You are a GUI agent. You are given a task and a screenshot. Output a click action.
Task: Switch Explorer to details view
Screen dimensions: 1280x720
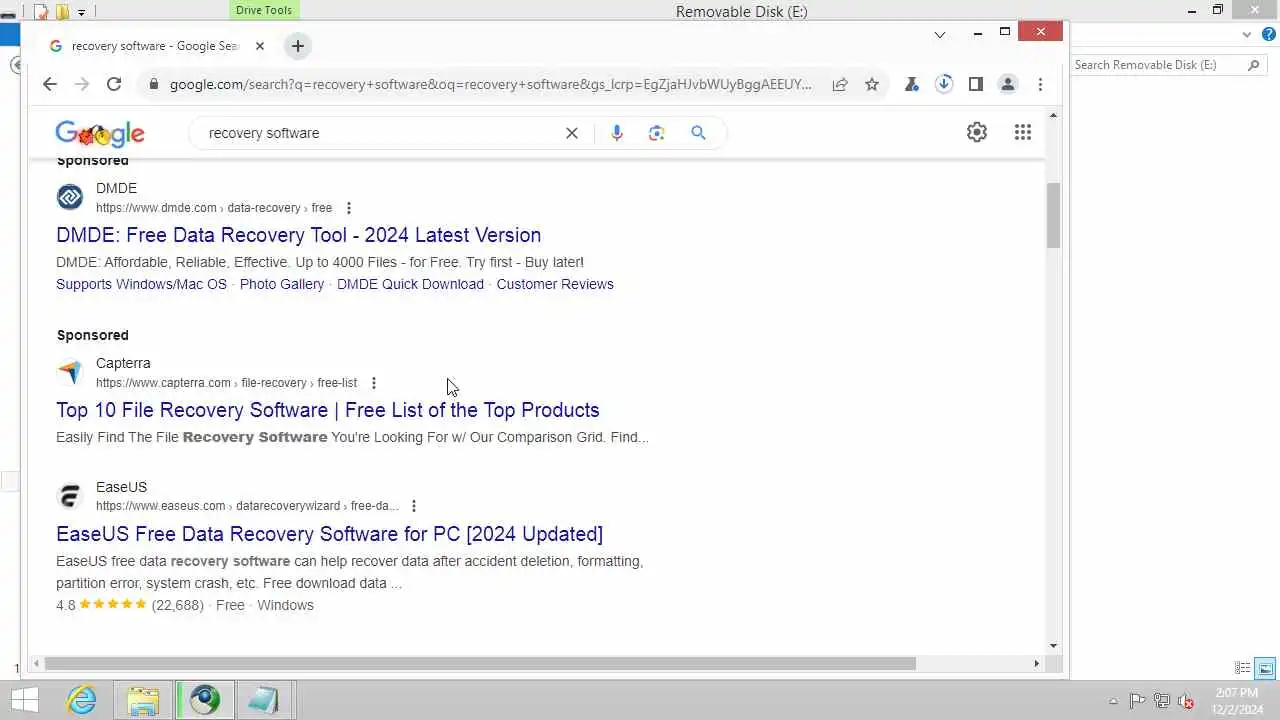coord(1243,668)
